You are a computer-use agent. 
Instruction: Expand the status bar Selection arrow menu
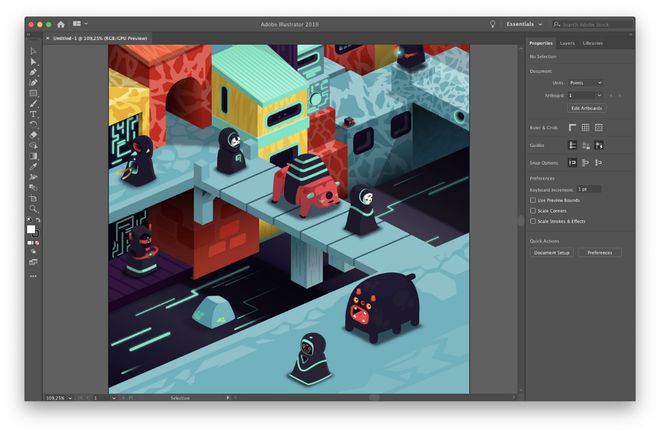point(228,398)
